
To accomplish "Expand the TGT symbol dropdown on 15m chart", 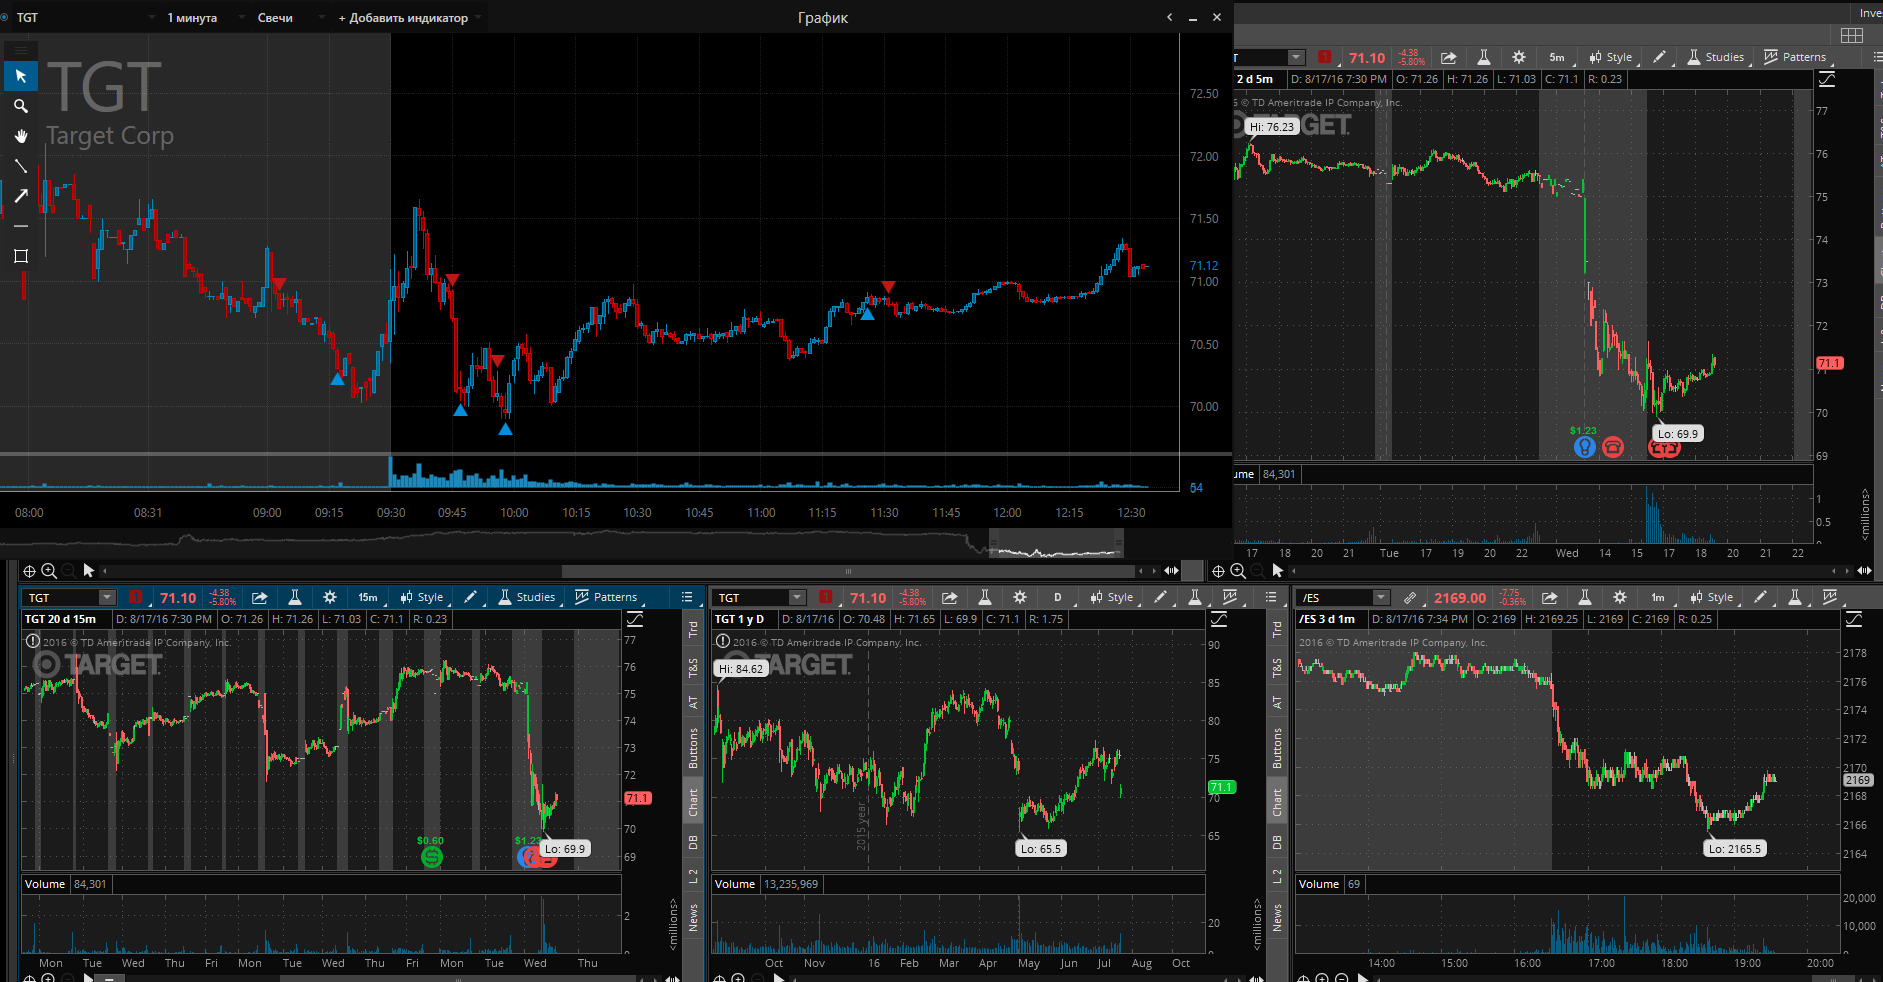I will point(106,597).
